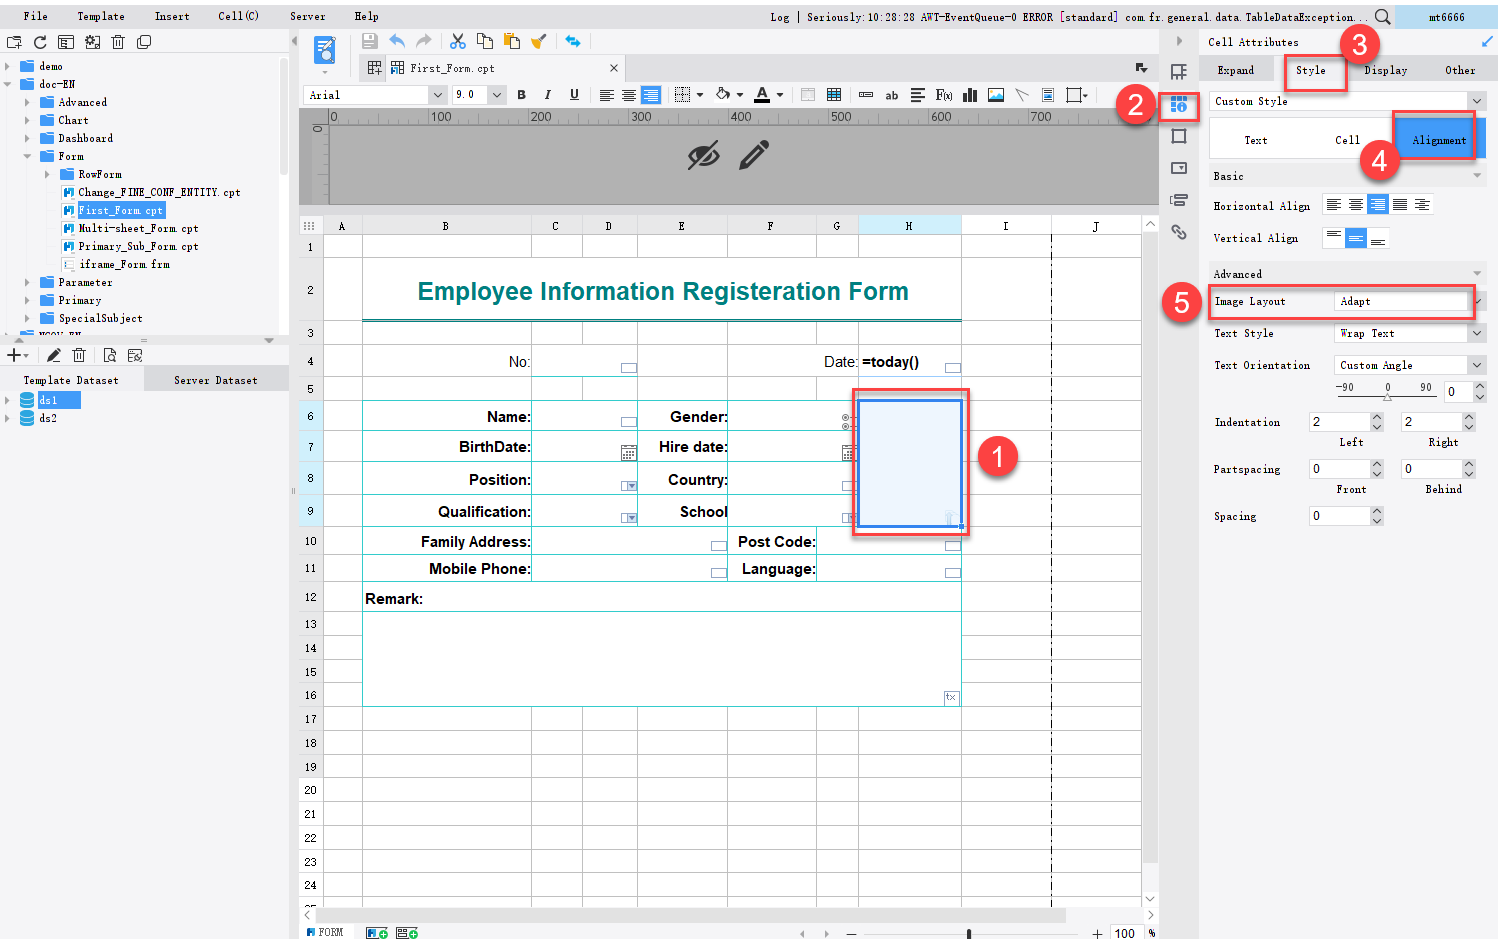This screenshot has height=939, width=1498.
Task: Open the Template menu
Action: click(101, 16)
